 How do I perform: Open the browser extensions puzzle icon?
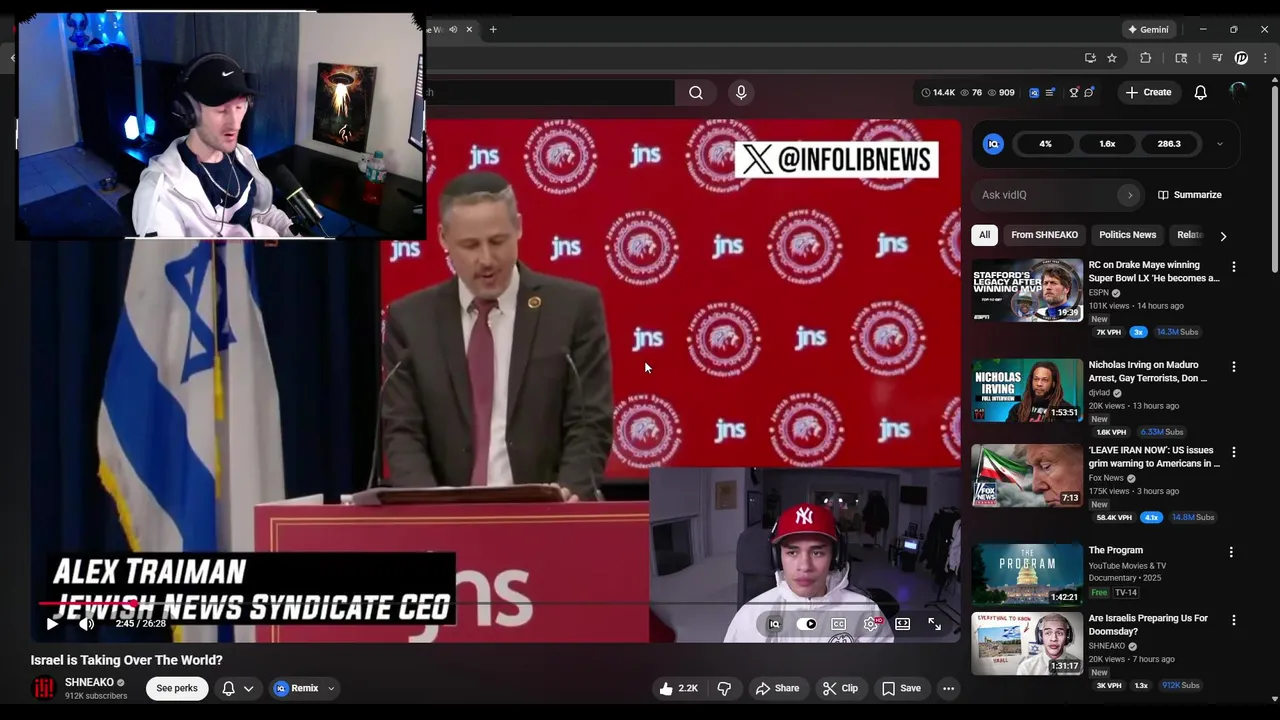tap(1146, 58)
